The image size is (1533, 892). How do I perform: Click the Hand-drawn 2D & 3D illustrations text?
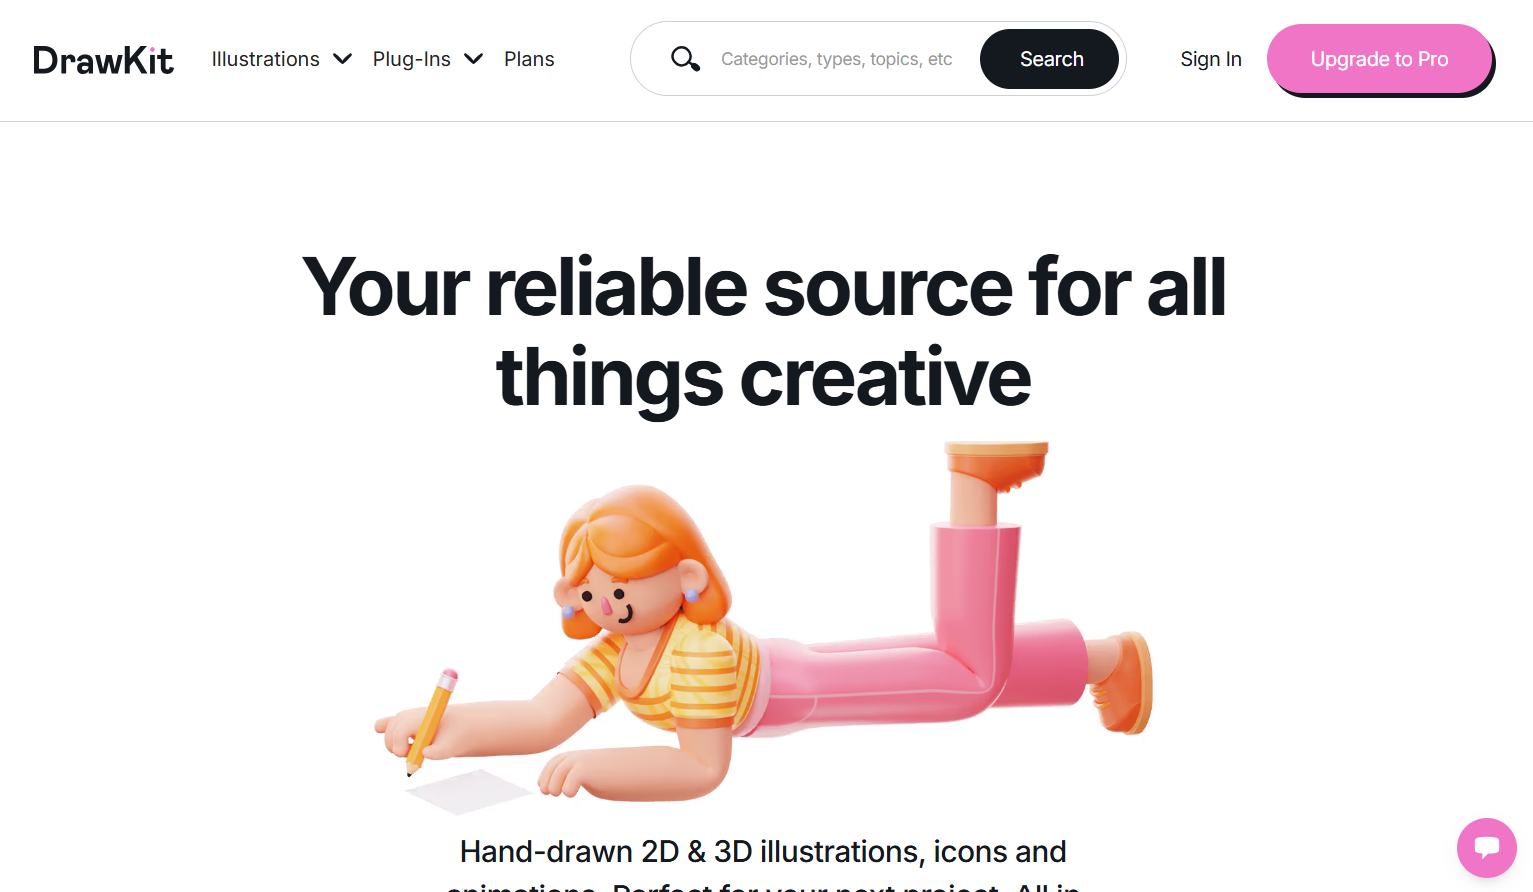pos(763,851)
